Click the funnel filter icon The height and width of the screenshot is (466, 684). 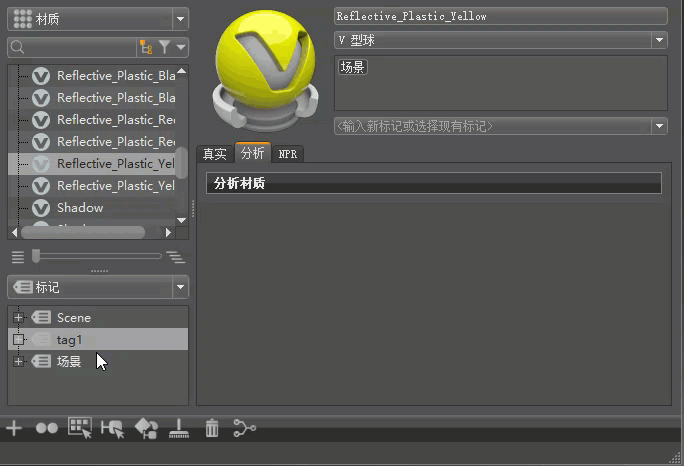pos(164,47)
